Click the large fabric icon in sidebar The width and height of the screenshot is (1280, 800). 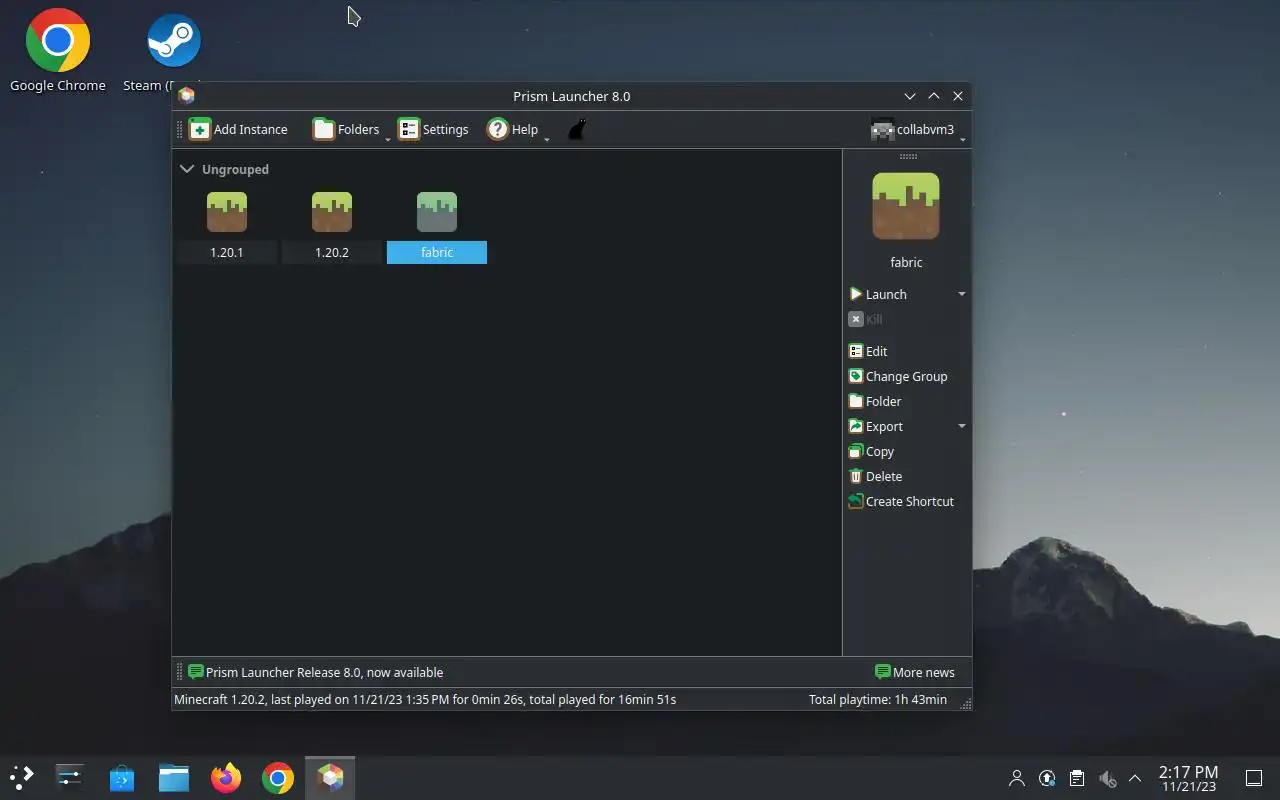[x=906, y=206]
